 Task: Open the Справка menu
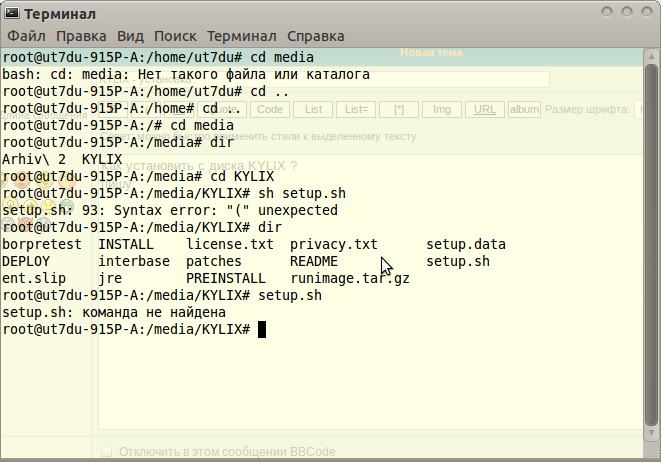pos(308,37)
